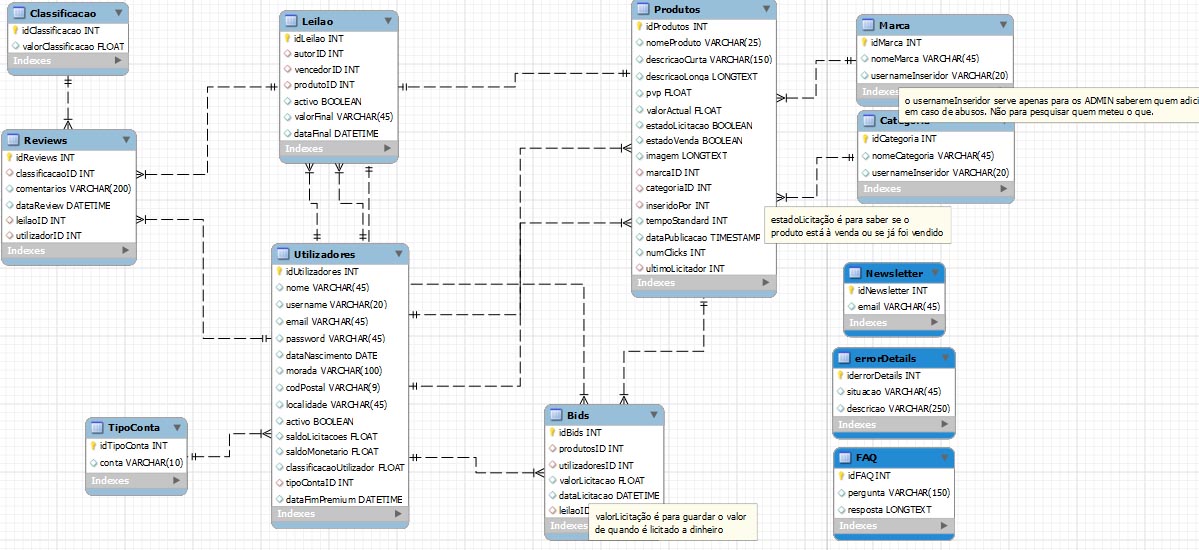The width and height of the screenshot is (1199, 550).
Task: Collapse the errorDetails table with header arrow
Action: [943, 359]
